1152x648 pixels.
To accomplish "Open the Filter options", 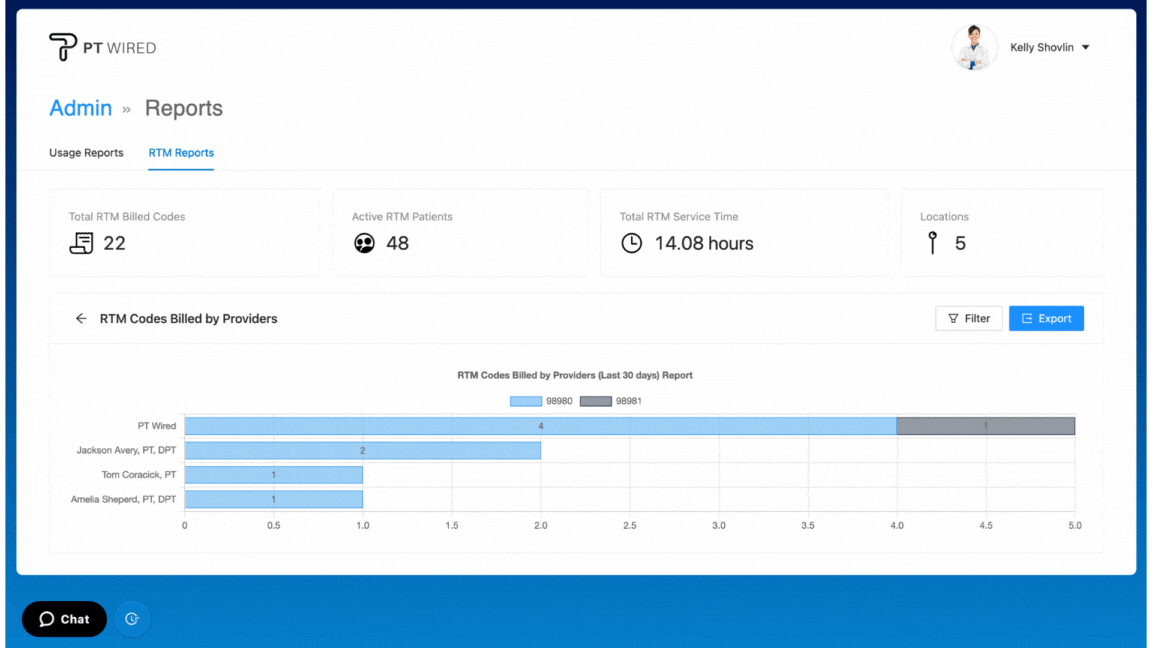I will click(968, 319).
